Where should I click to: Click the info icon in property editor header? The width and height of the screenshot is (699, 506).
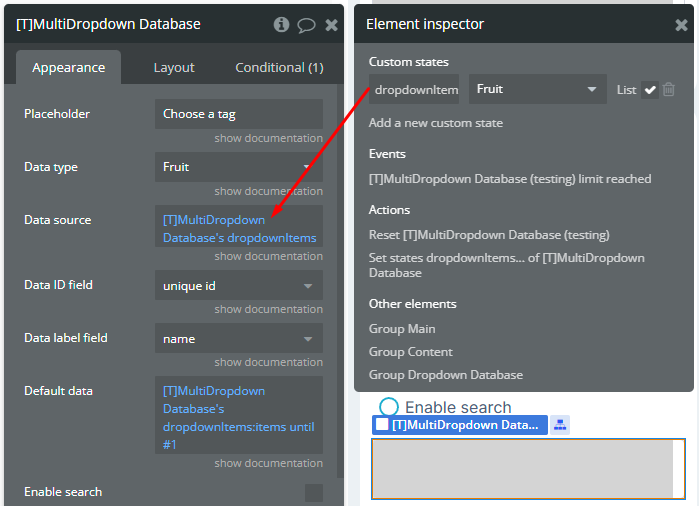click(282, 24)
